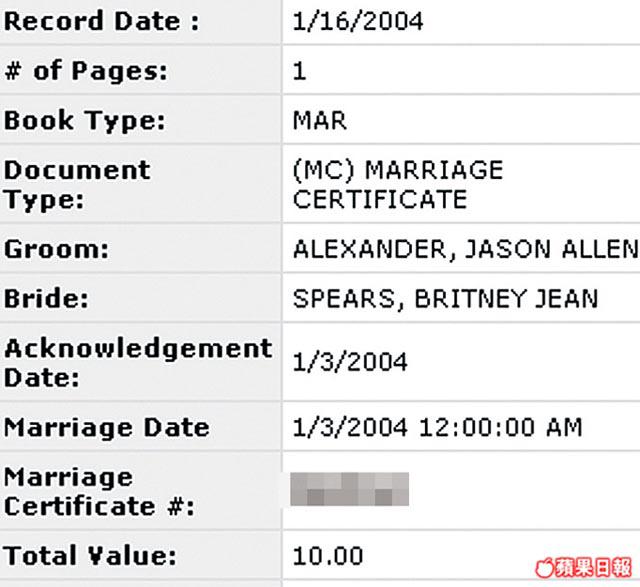Image resolution: width=640 pixels, height=587 pixels.
Task: Select bride name Spears, Britney Jean
Action: click(x=446, y=298)
